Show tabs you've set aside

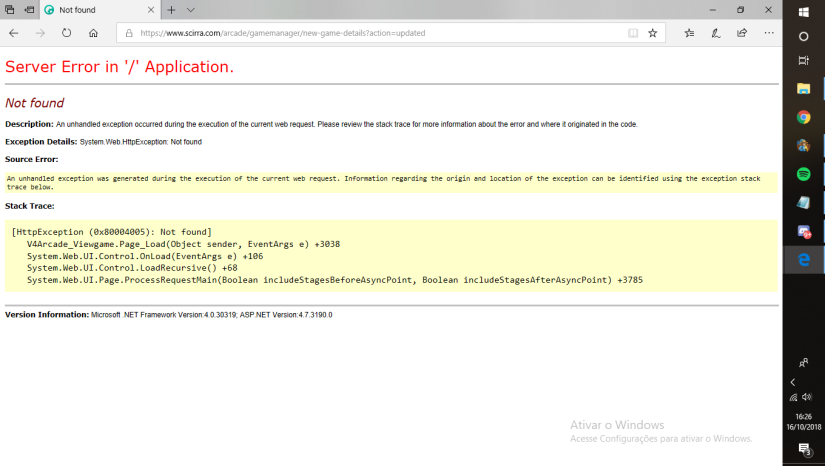(9, 10)
